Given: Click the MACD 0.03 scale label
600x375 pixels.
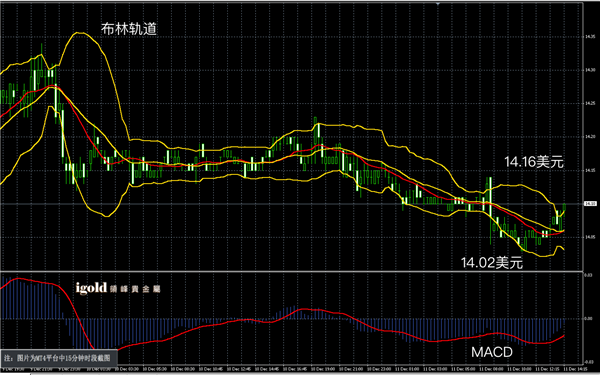Looking at the screenshot, I should [589, 275].
